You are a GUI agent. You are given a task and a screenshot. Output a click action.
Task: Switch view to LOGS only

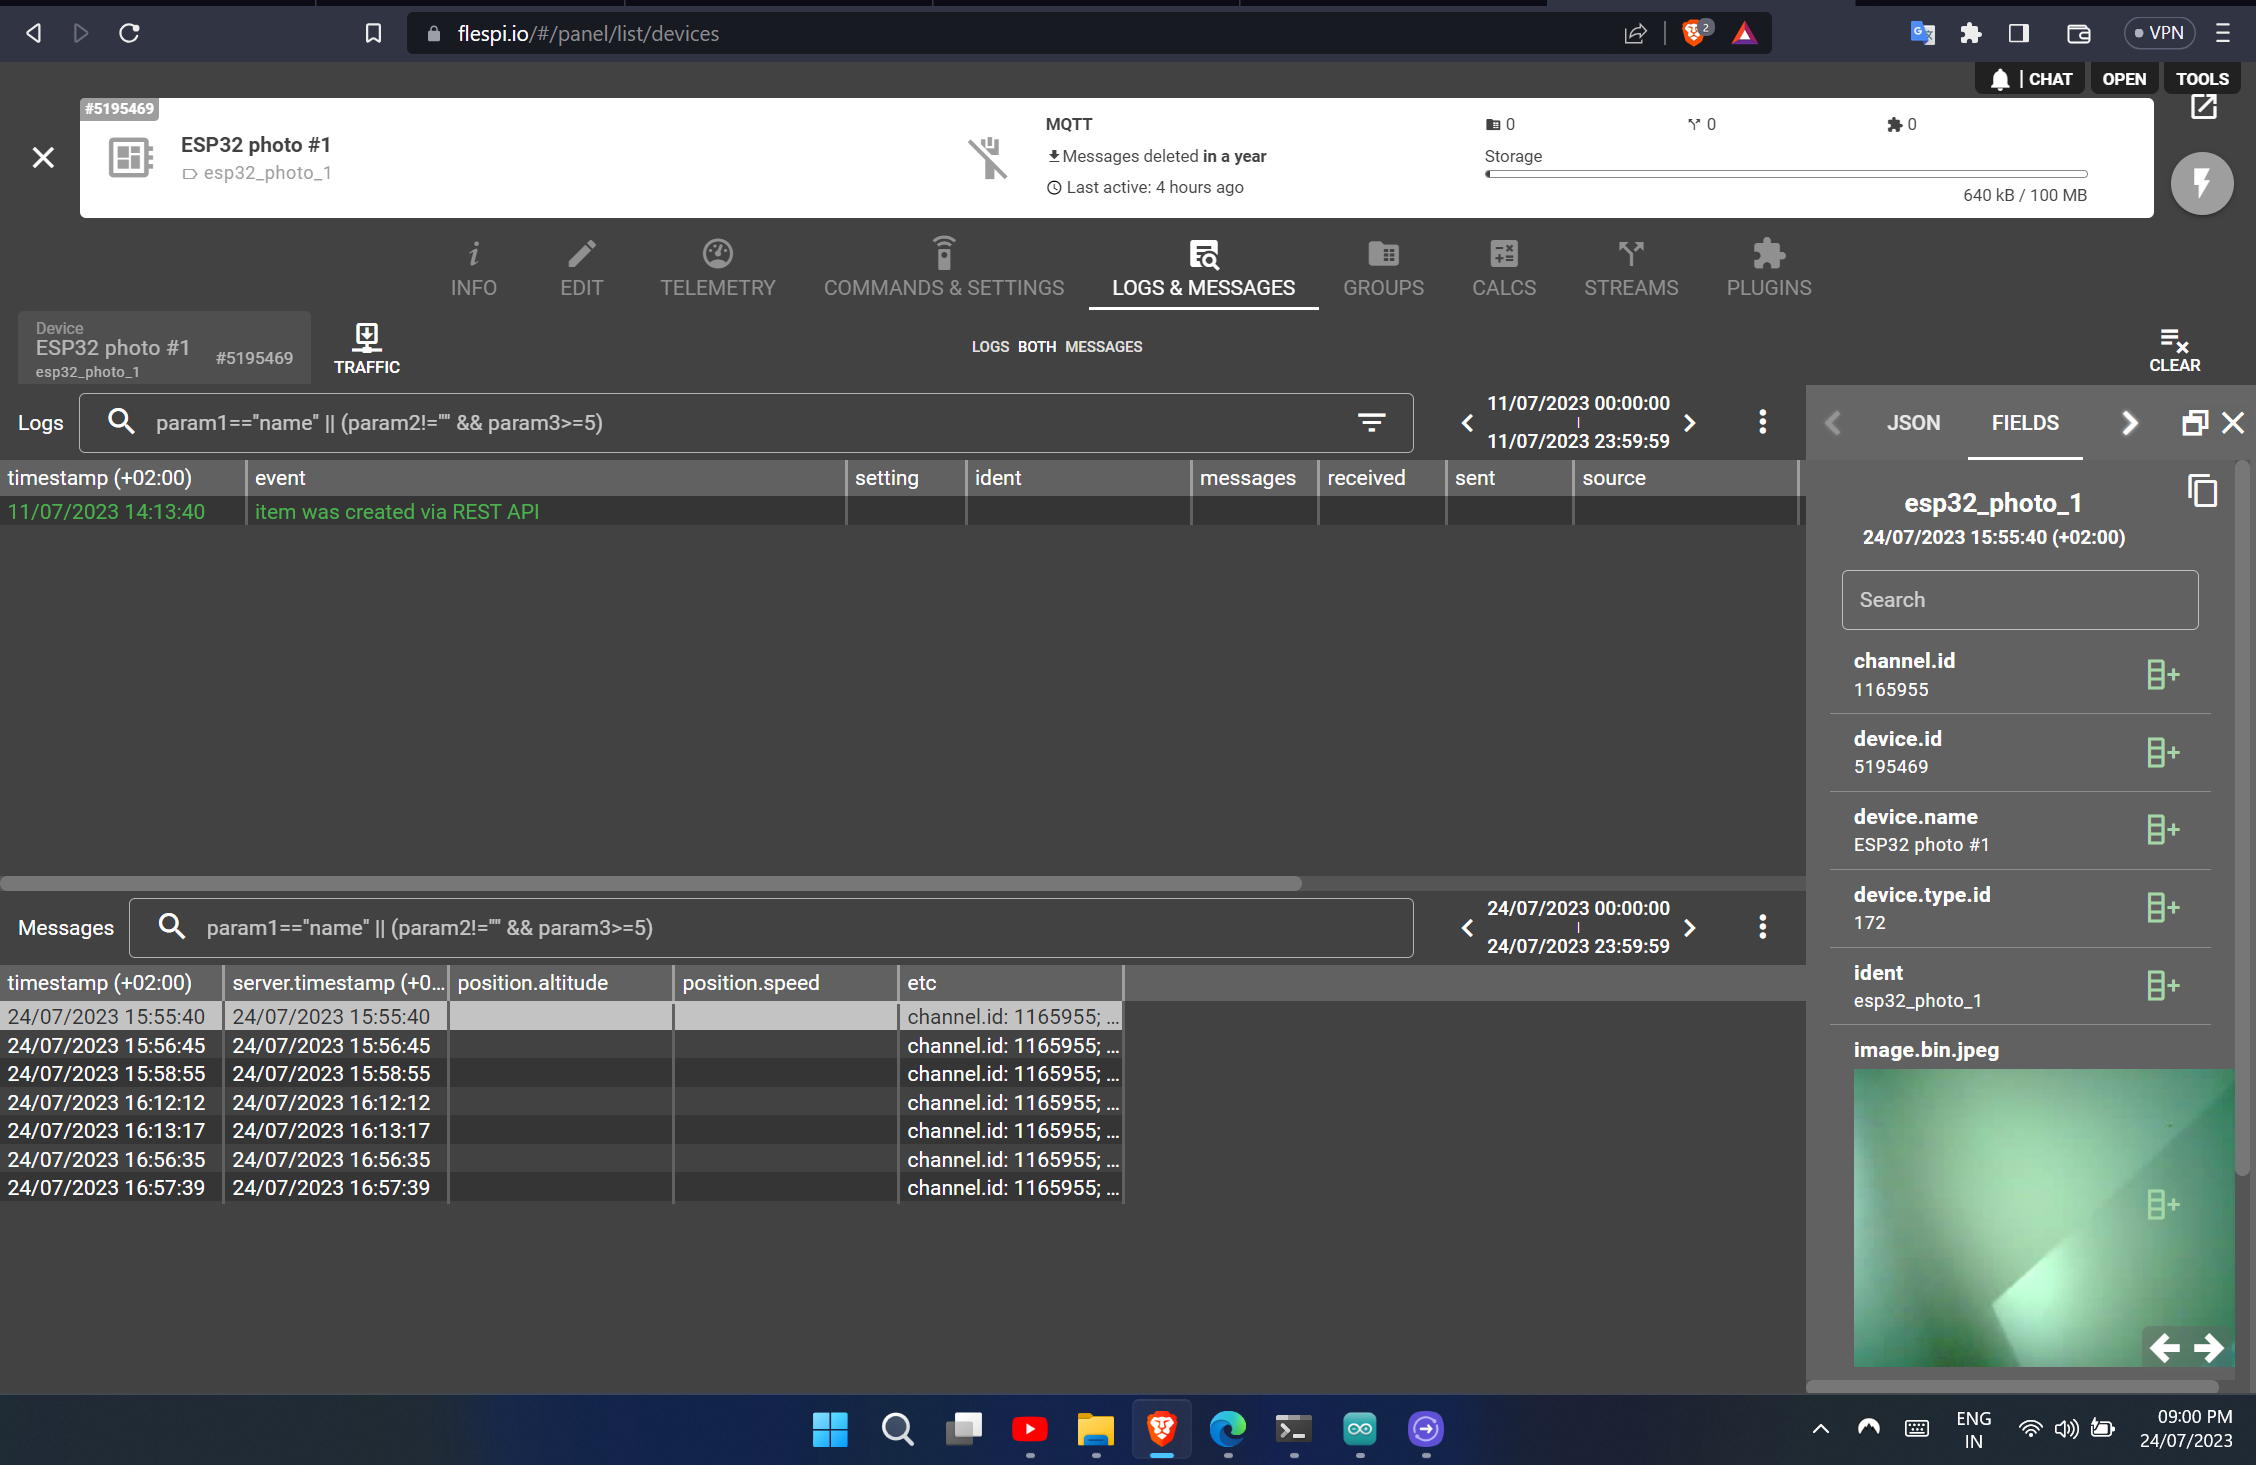[990, 347]
